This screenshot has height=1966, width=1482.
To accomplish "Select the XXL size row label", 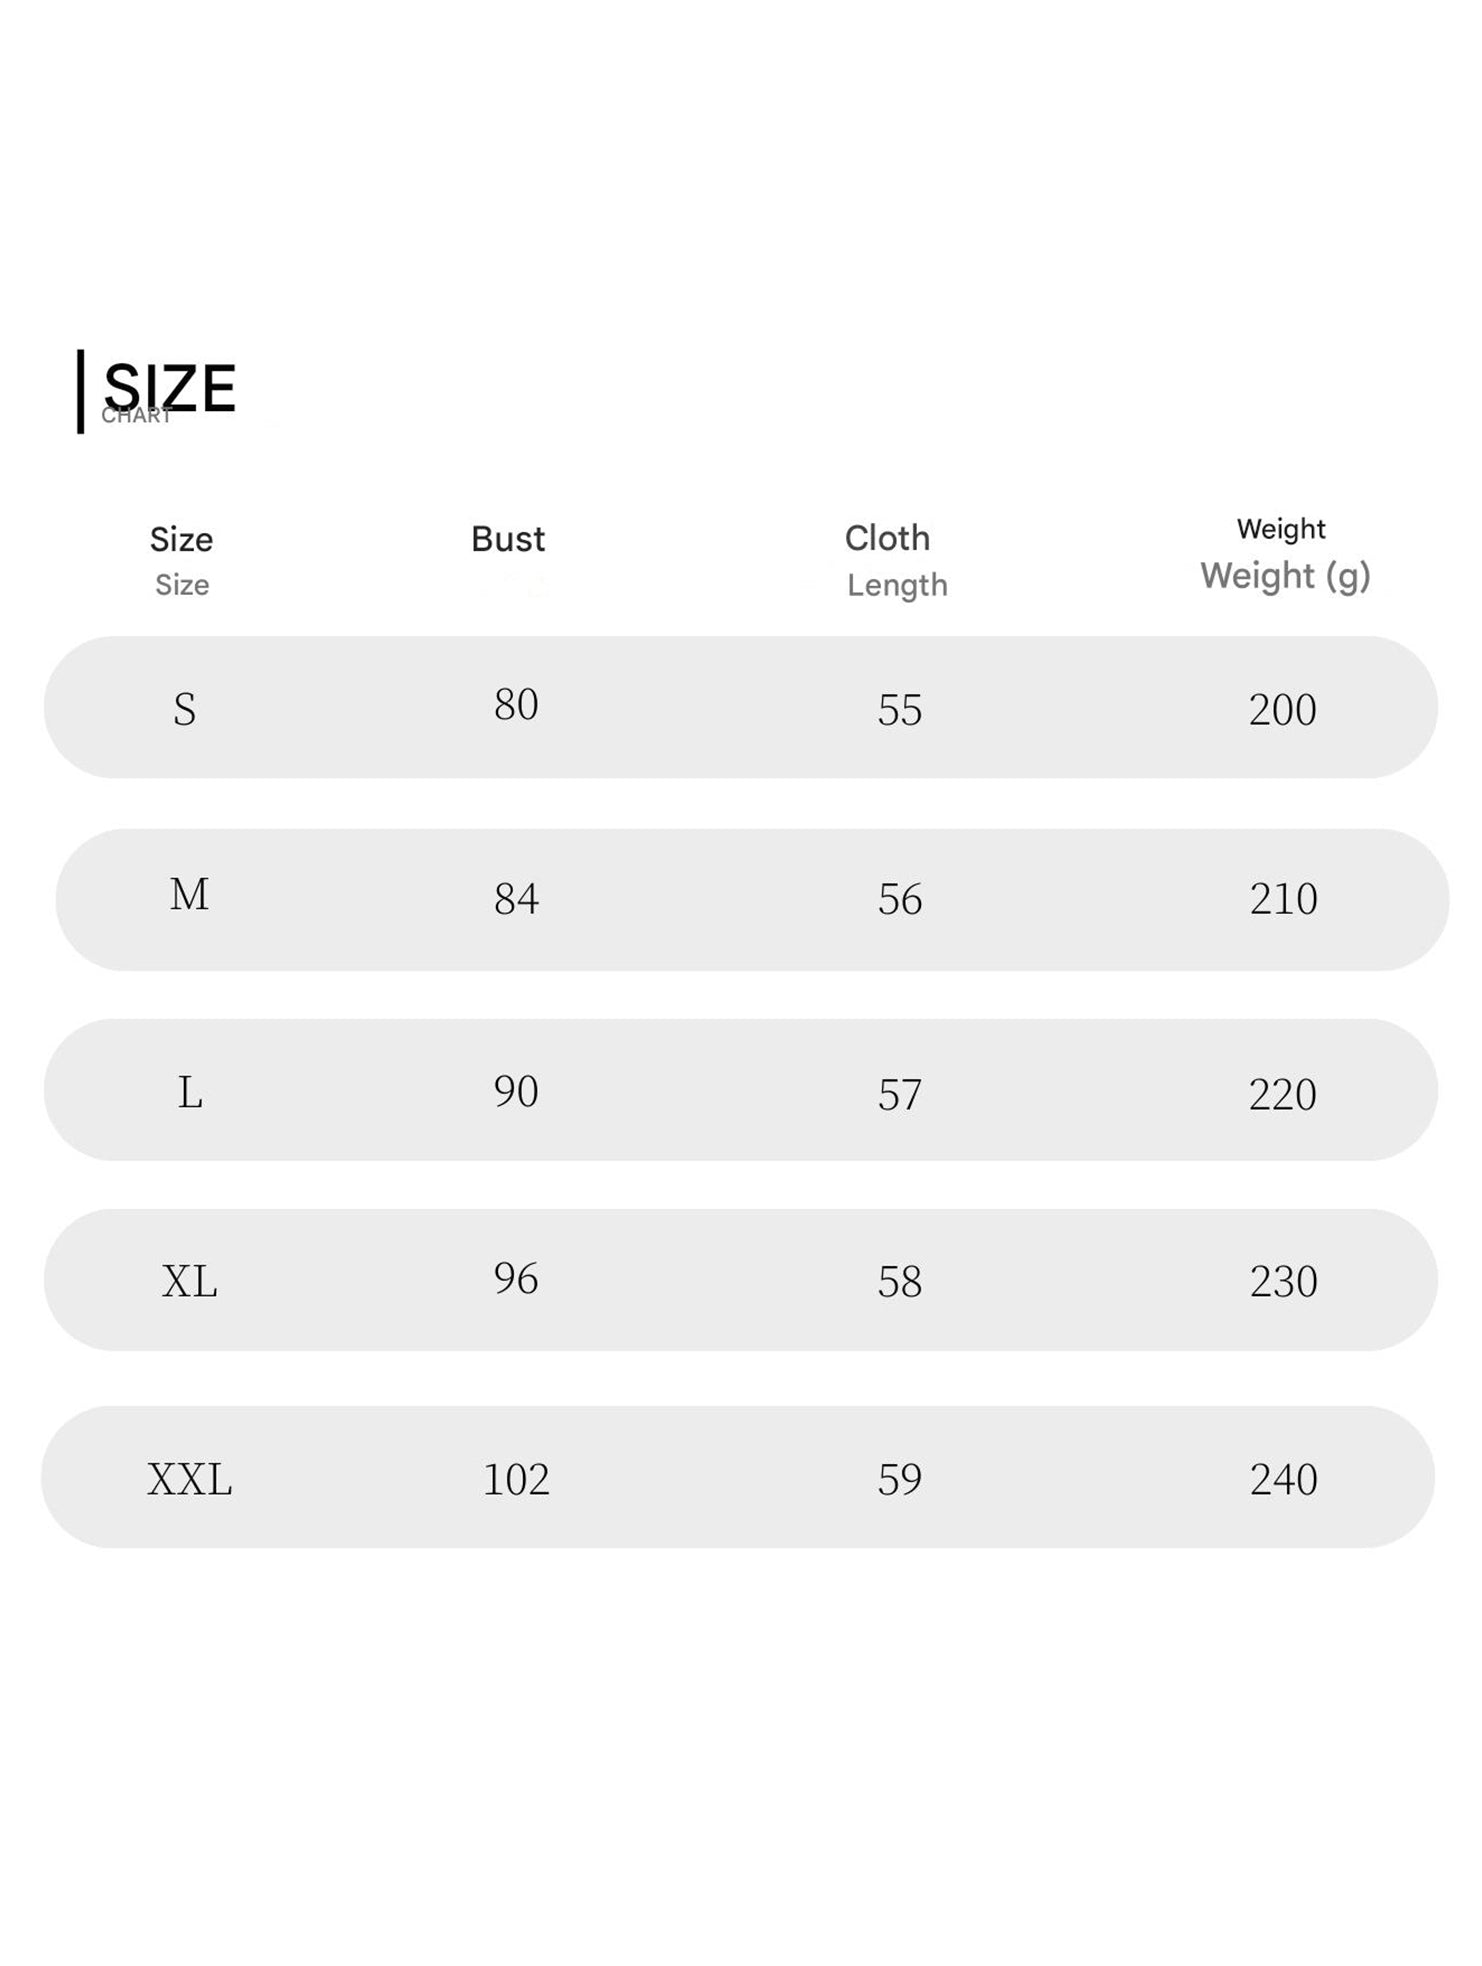I will click(189, 1480).
